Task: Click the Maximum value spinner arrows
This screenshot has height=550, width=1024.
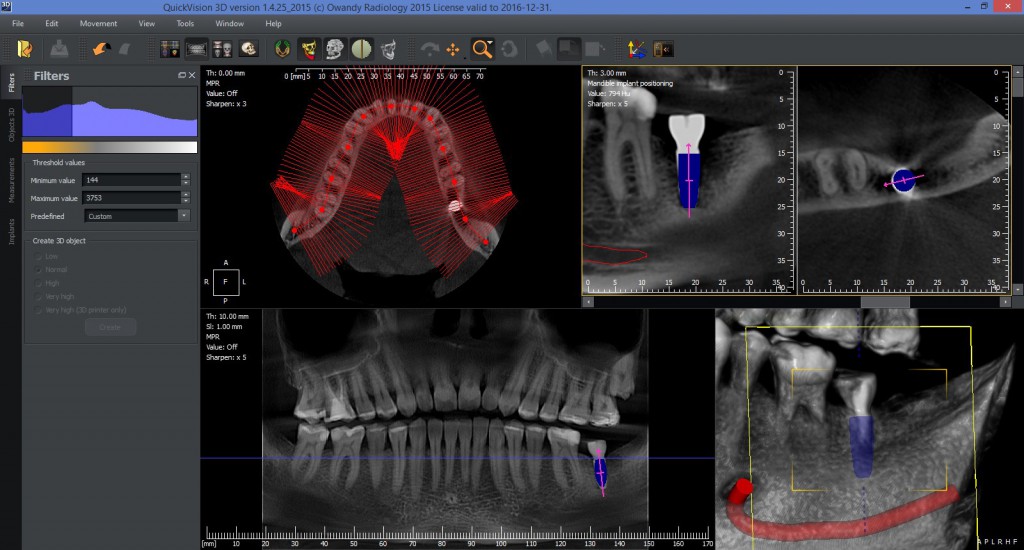Action: click(185, 198)
